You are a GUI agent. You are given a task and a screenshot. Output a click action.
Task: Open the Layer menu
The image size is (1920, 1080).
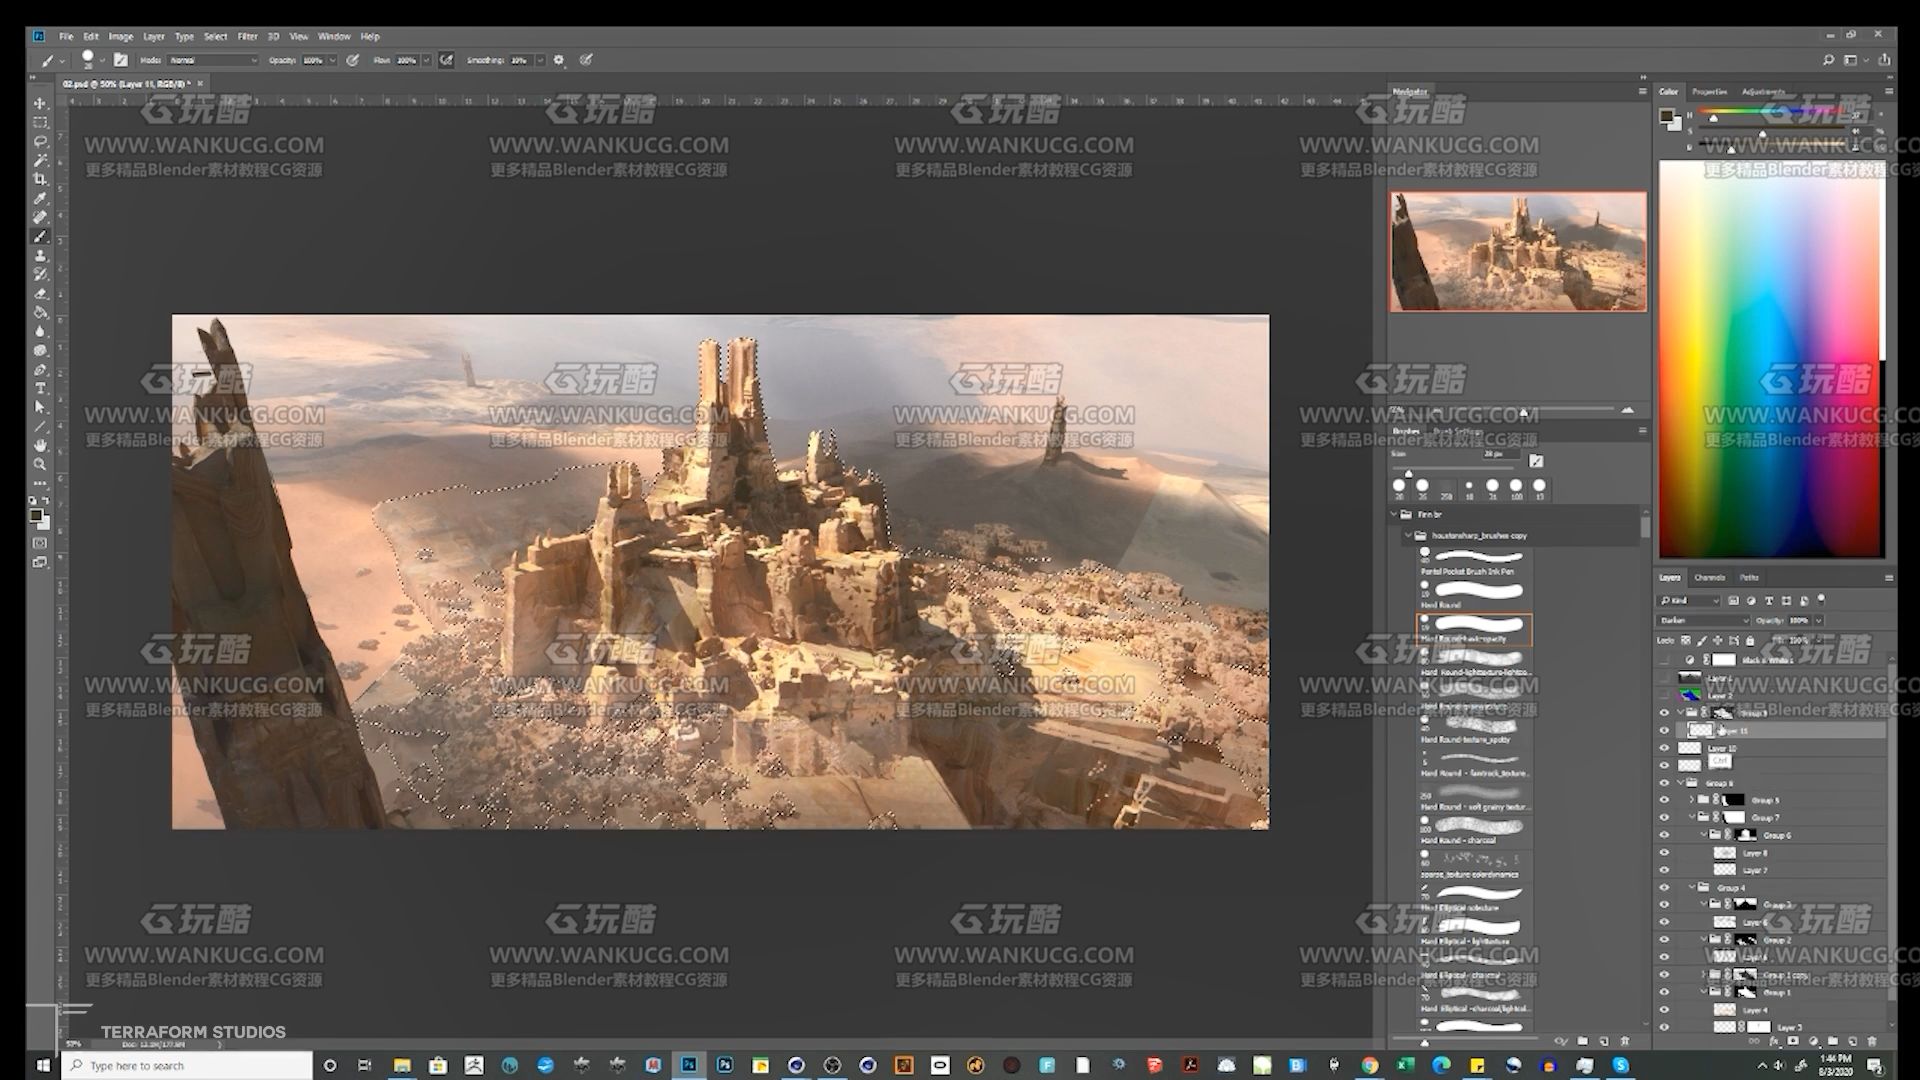(x=153, y=36)
